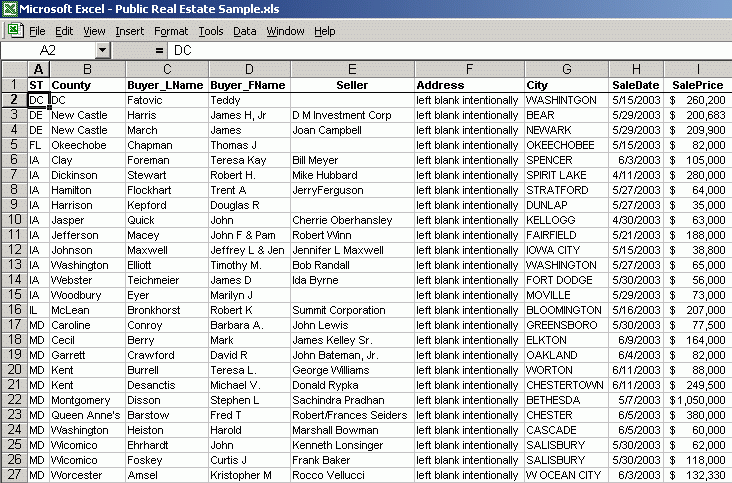The height and width of the screenshot is (483, 732).
Task: Select column F header
Action: tap(469, 69)
